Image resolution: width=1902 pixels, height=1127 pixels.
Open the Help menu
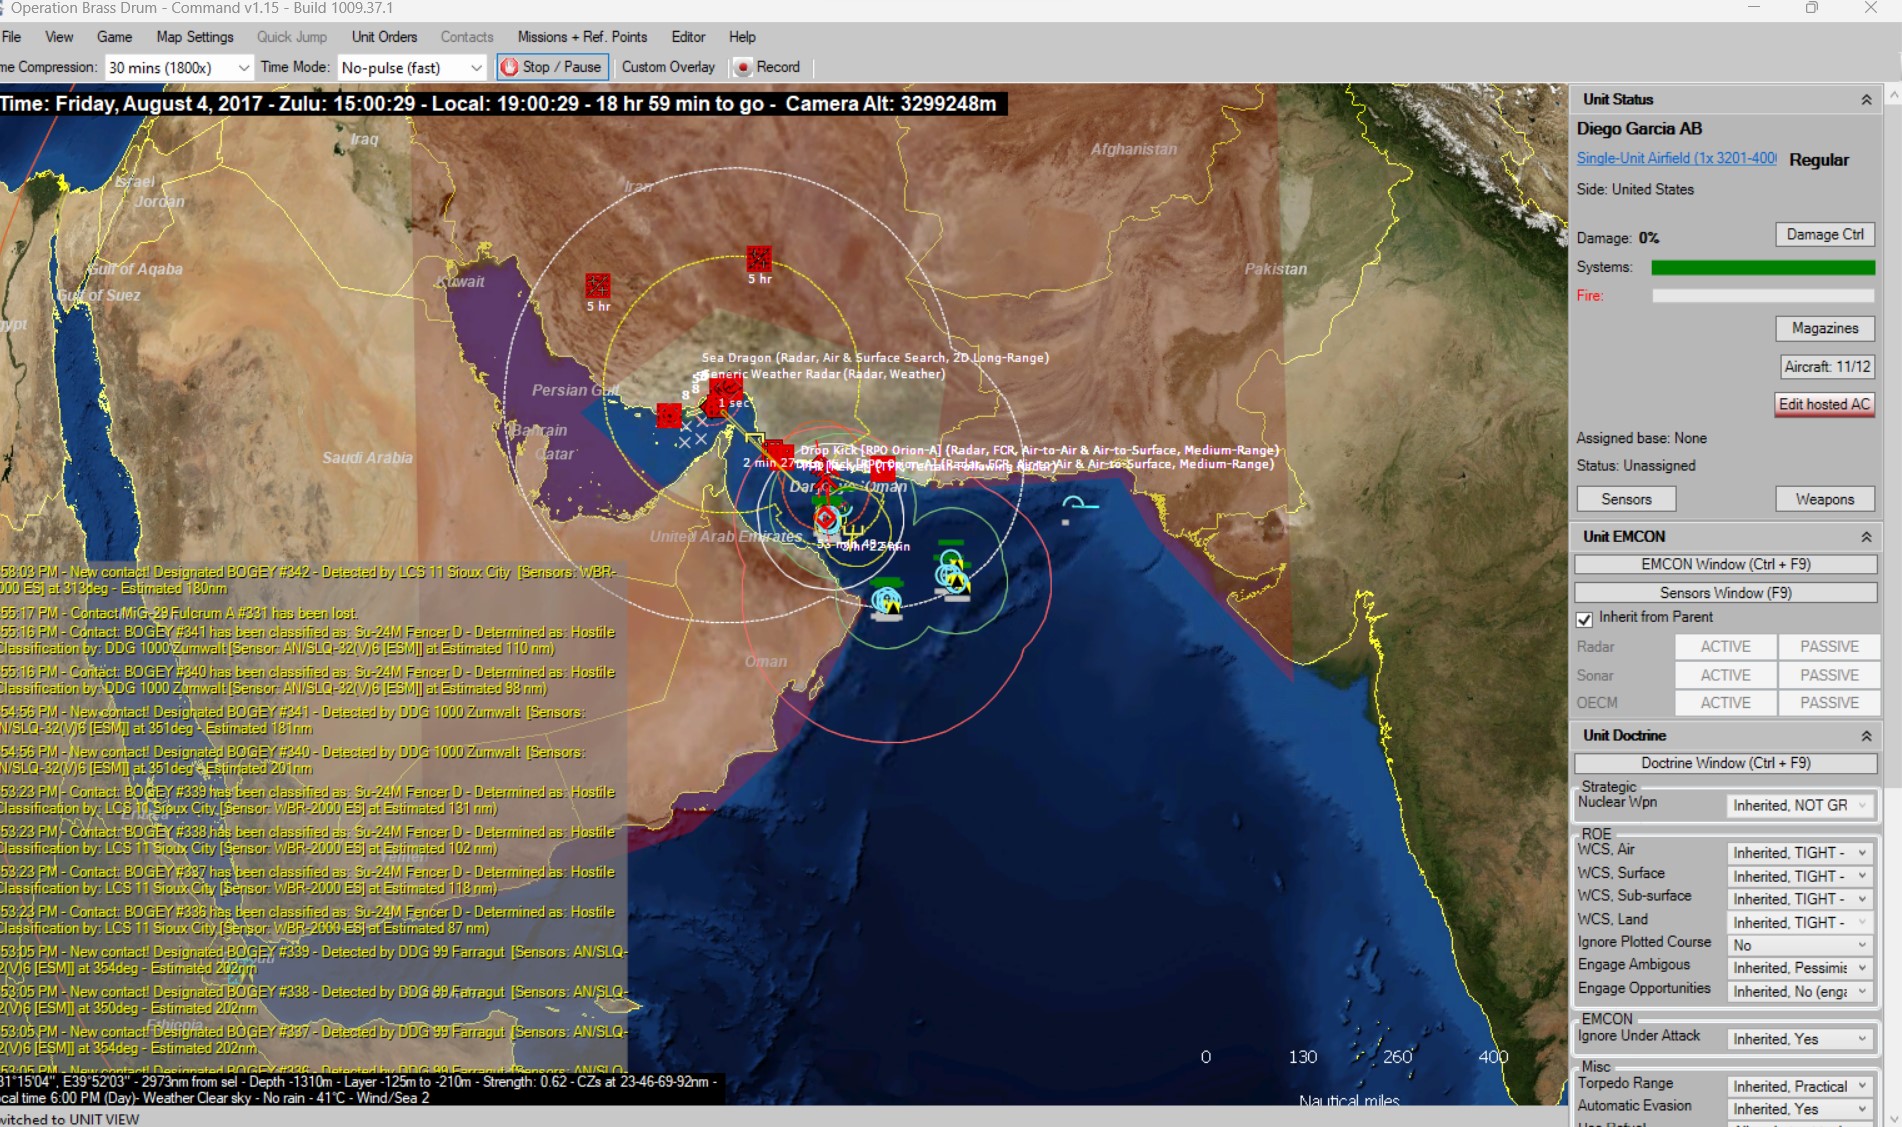[x=742, y=37]
